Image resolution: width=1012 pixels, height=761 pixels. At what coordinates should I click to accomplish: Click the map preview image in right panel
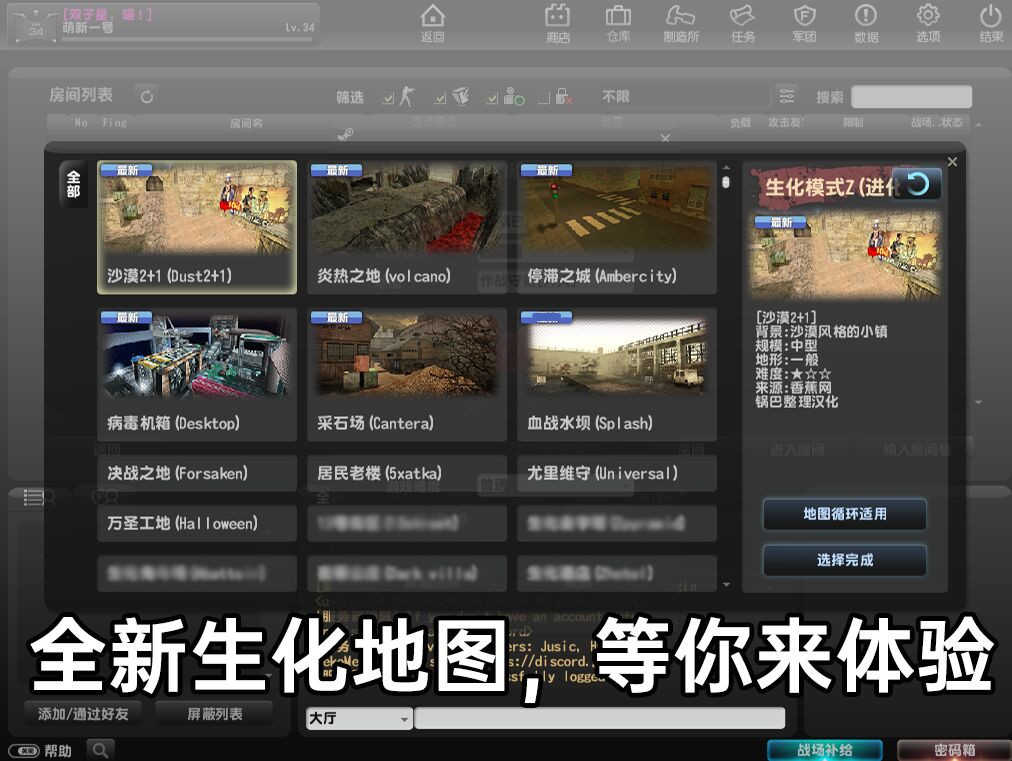pyautogui.click(x=845, y=257)
